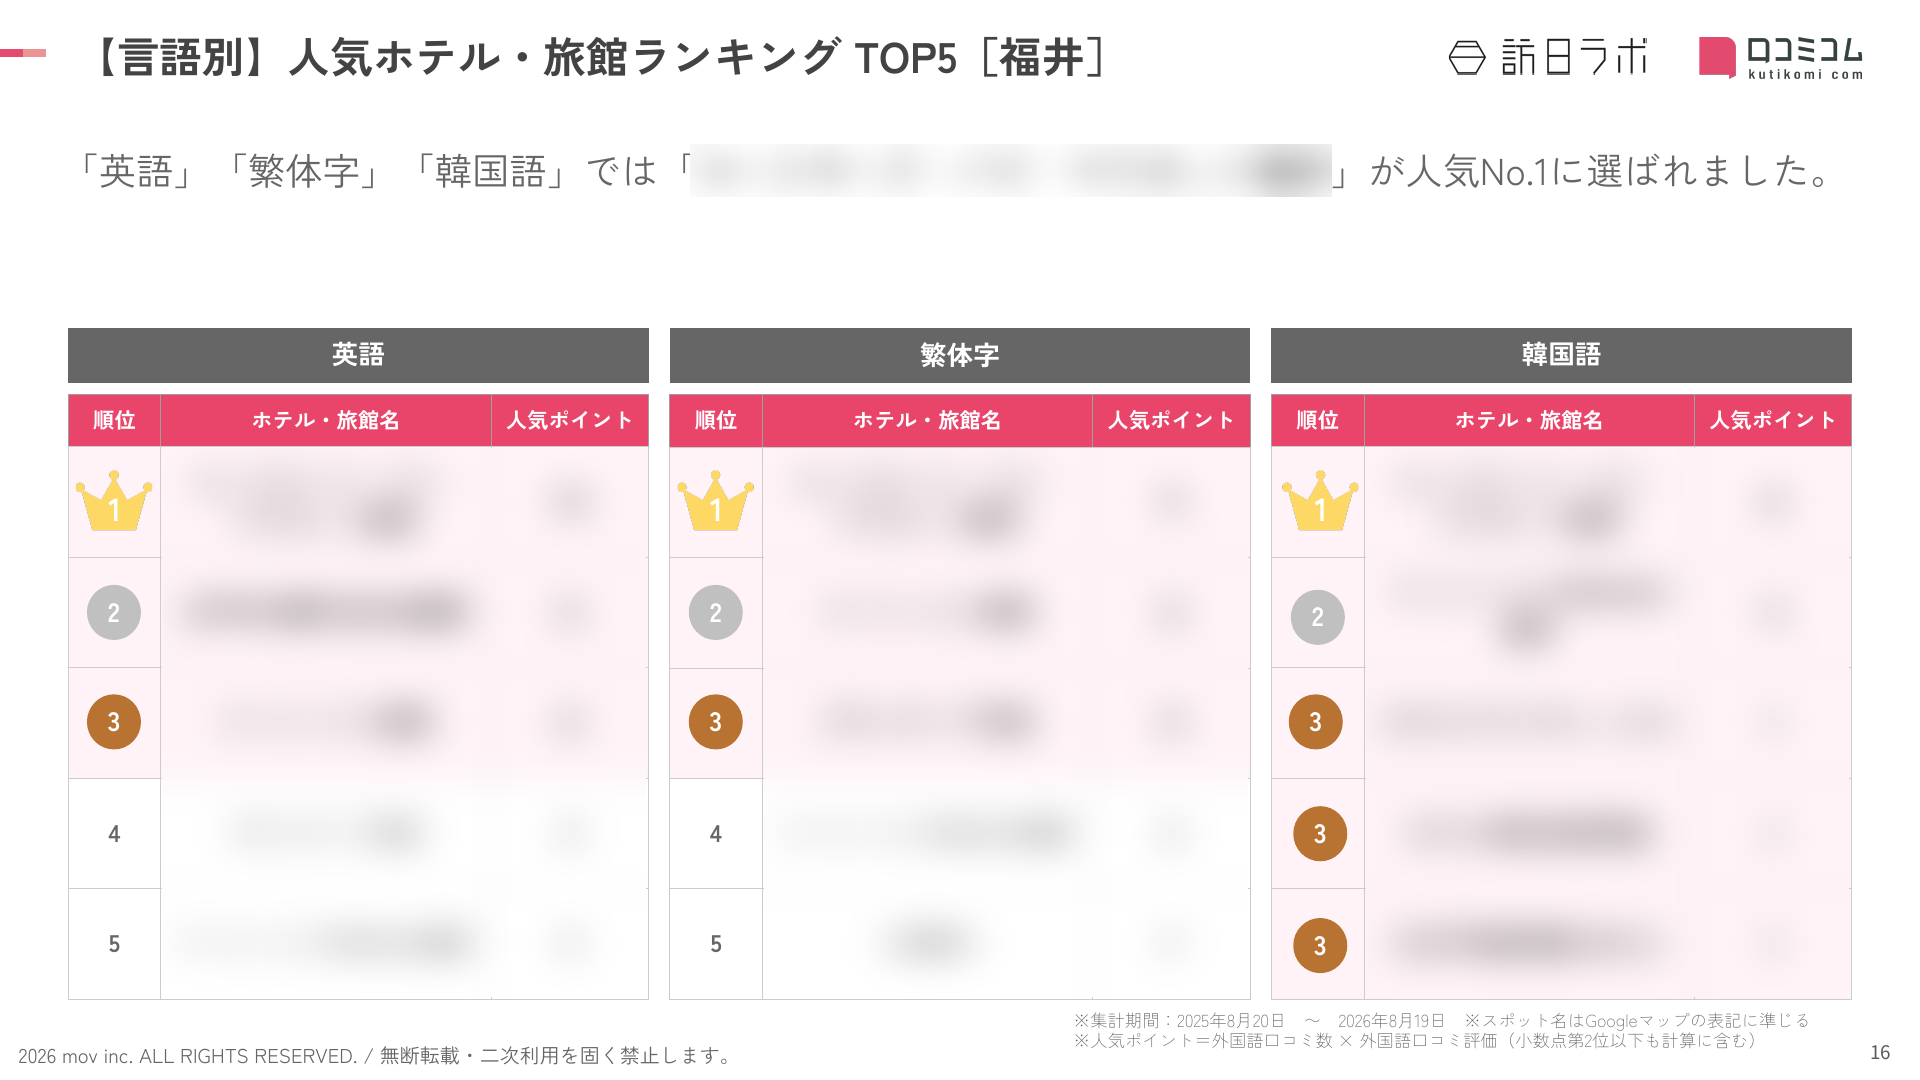This screenshot has width=1920, height=1080.
Task: Click the last bronze 3 badge in 韓国語 table
Action: 1319,945
